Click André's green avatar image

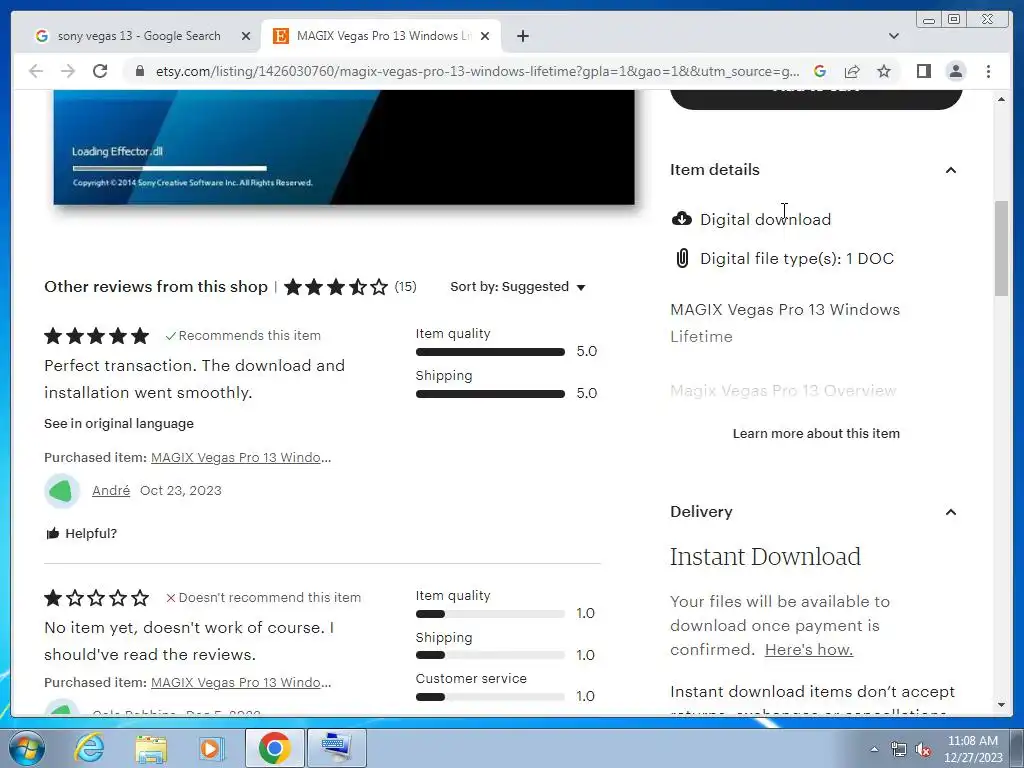62,491
